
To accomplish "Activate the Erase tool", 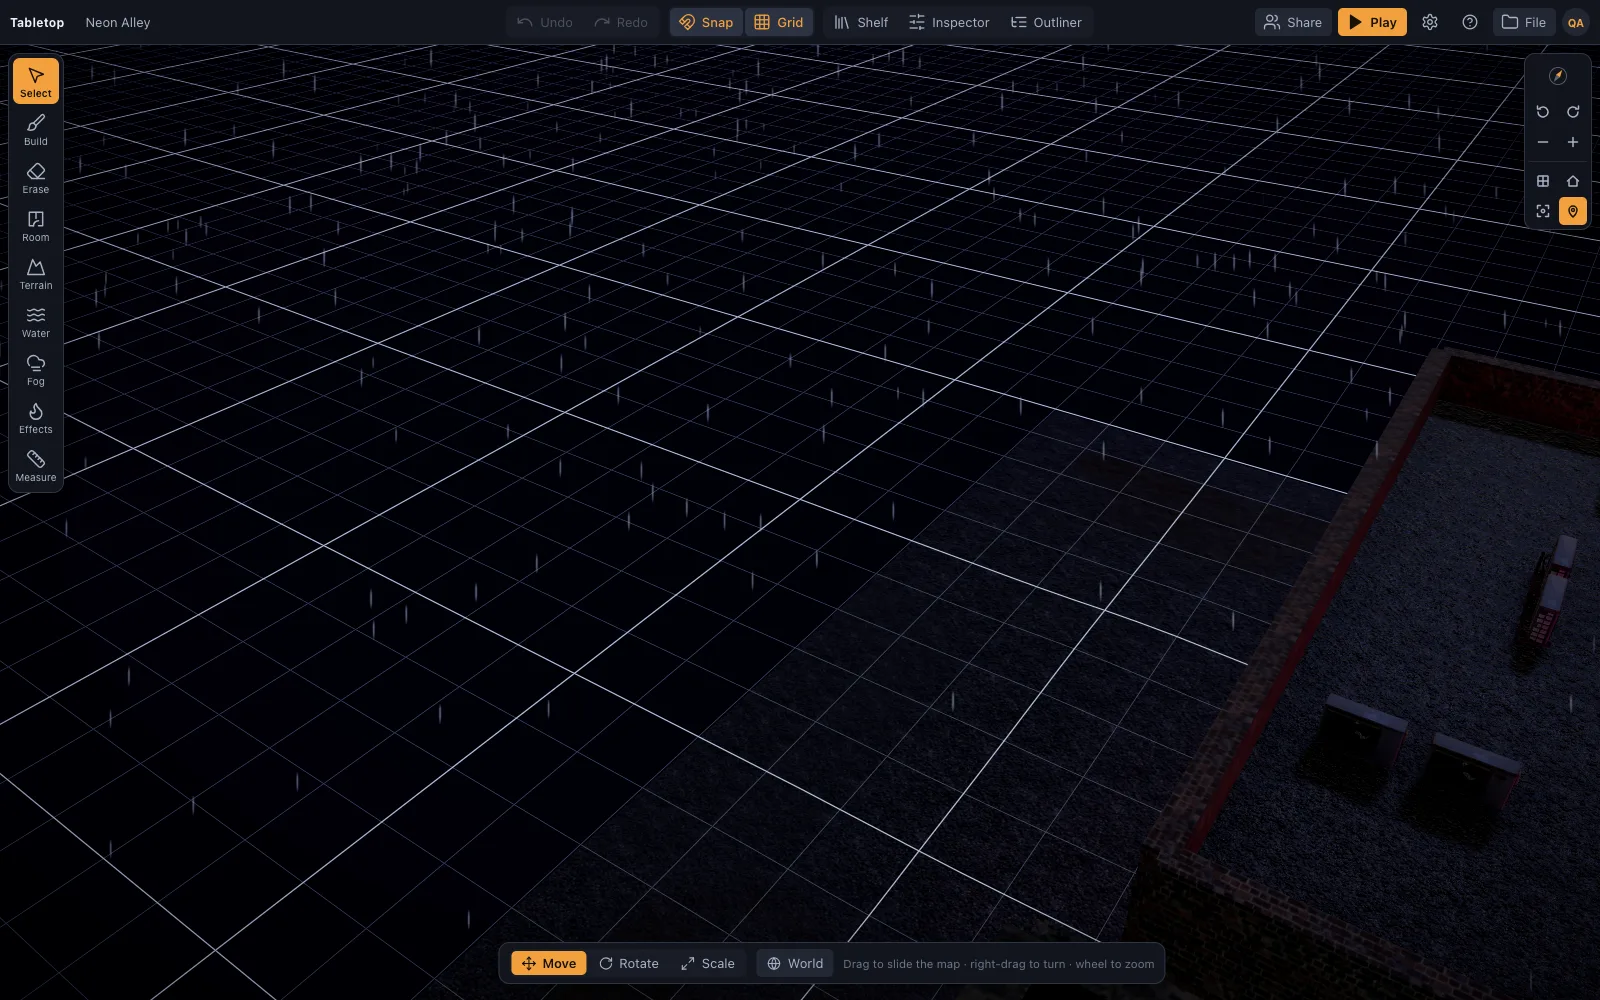I will click(36, 178).
